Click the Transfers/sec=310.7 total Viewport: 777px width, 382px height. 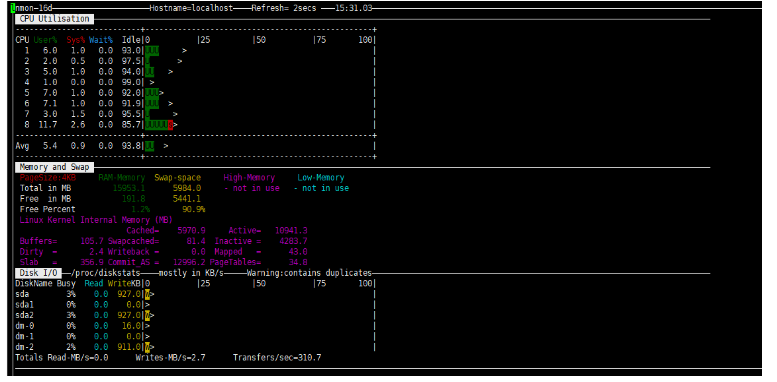click(x=277, y=357)
